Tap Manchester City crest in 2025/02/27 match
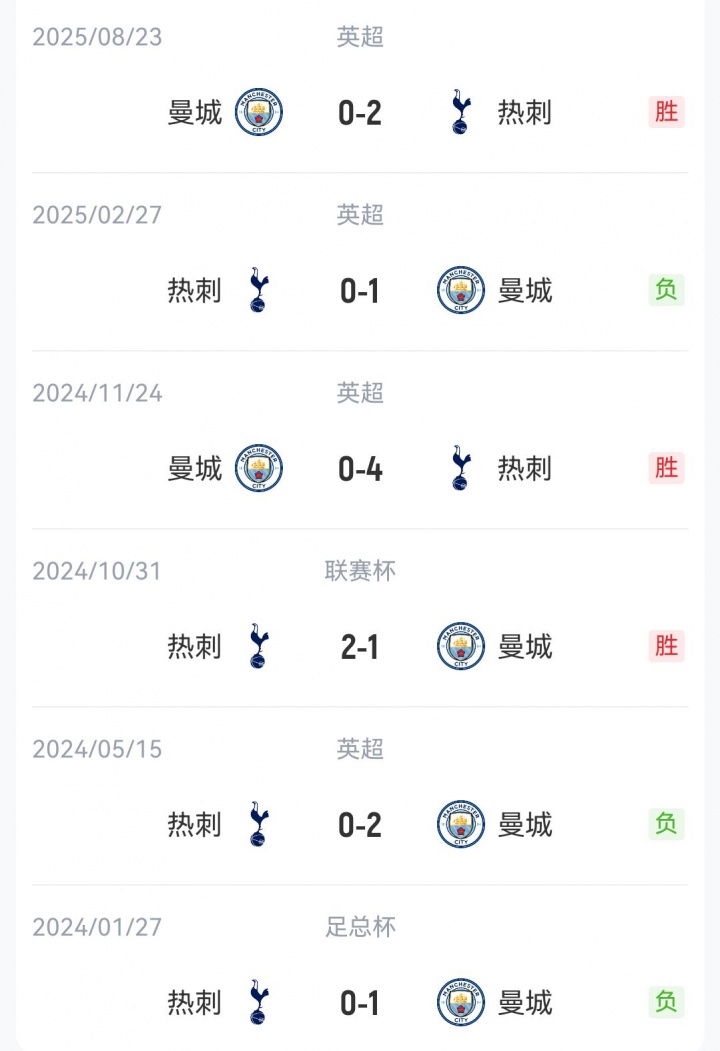The image size is (720, 1051). [x=461, y=291]
